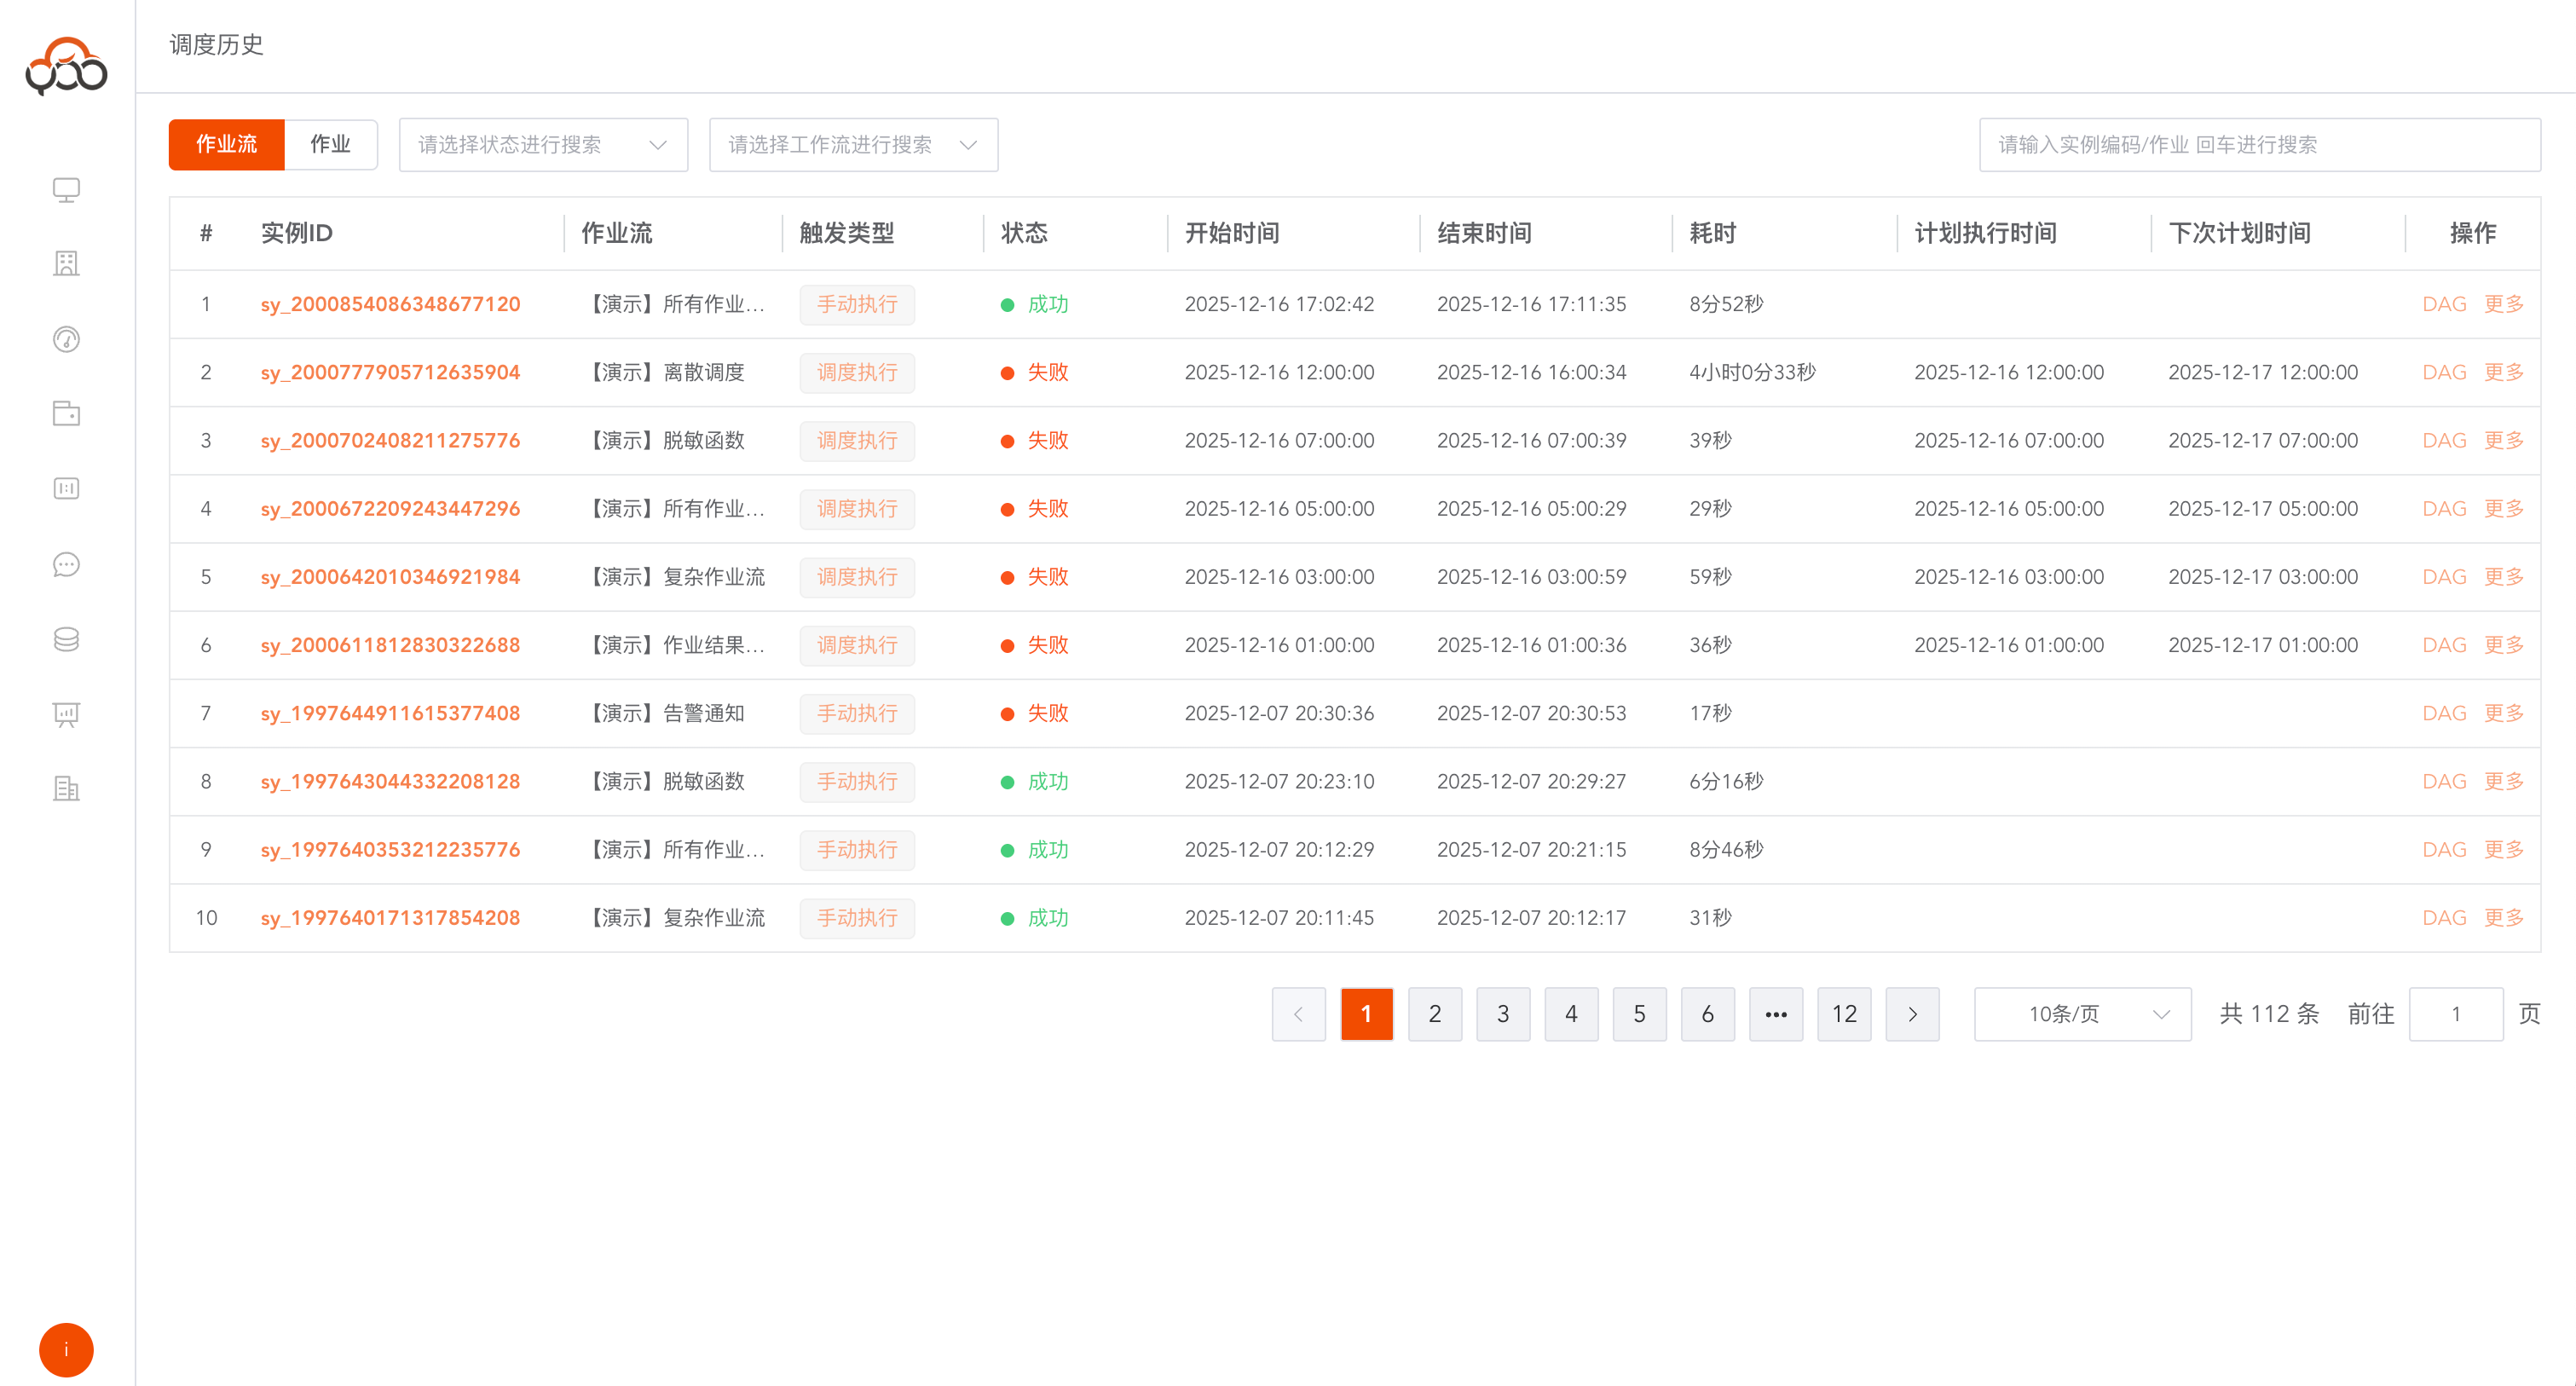The height and width of the screenshot is (1386, 2576).
Task: Open the gauge dashboard sidebar icon
Action: point(66,339)
